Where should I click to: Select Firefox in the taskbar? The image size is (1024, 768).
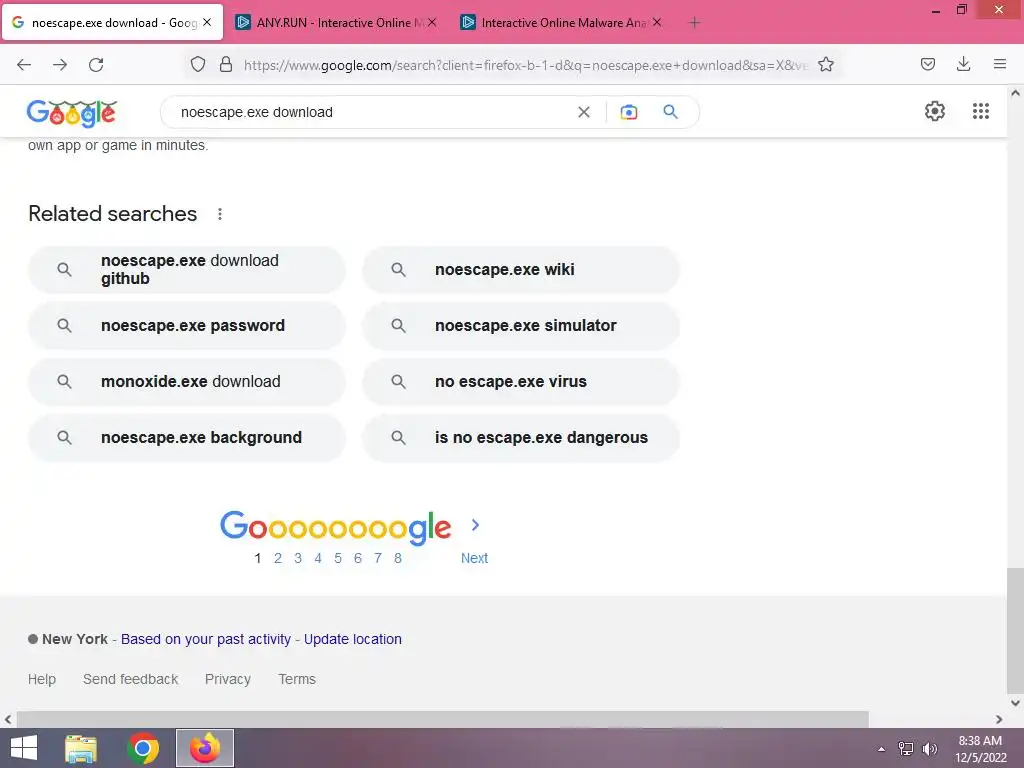(x=205, y=748)
